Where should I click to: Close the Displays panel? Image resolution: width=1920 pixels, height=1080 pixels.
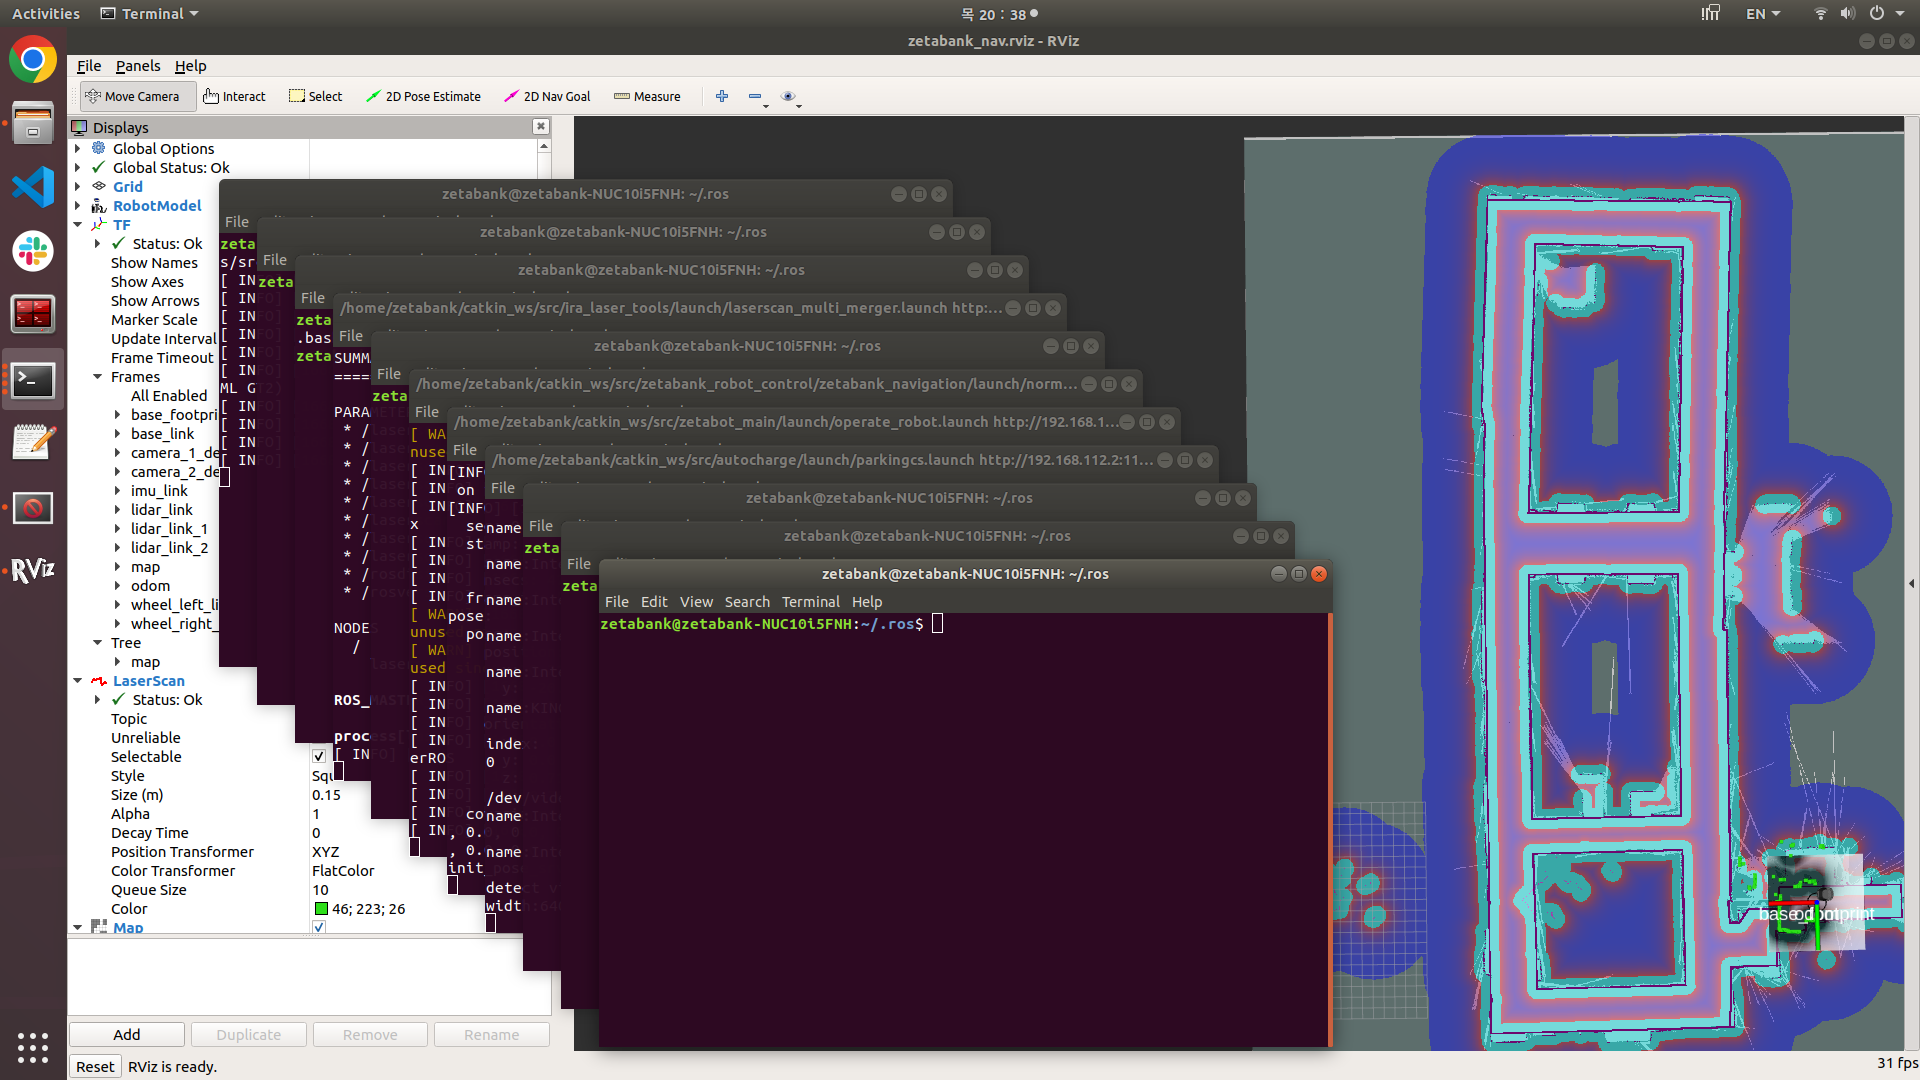click(x=541, y=127)
